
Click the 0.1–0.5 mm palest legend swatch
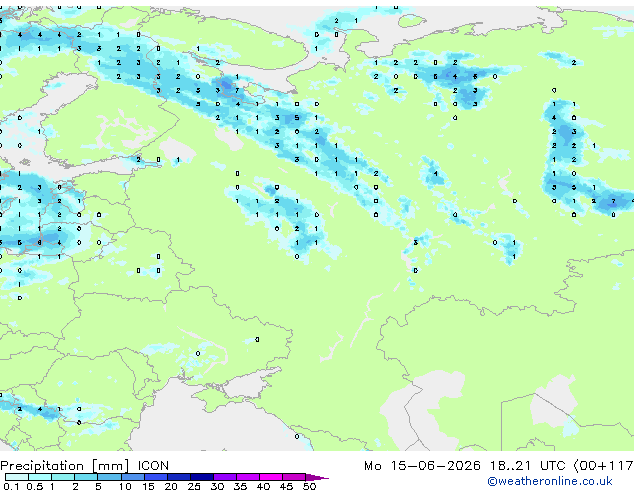[x=17, y=477]
